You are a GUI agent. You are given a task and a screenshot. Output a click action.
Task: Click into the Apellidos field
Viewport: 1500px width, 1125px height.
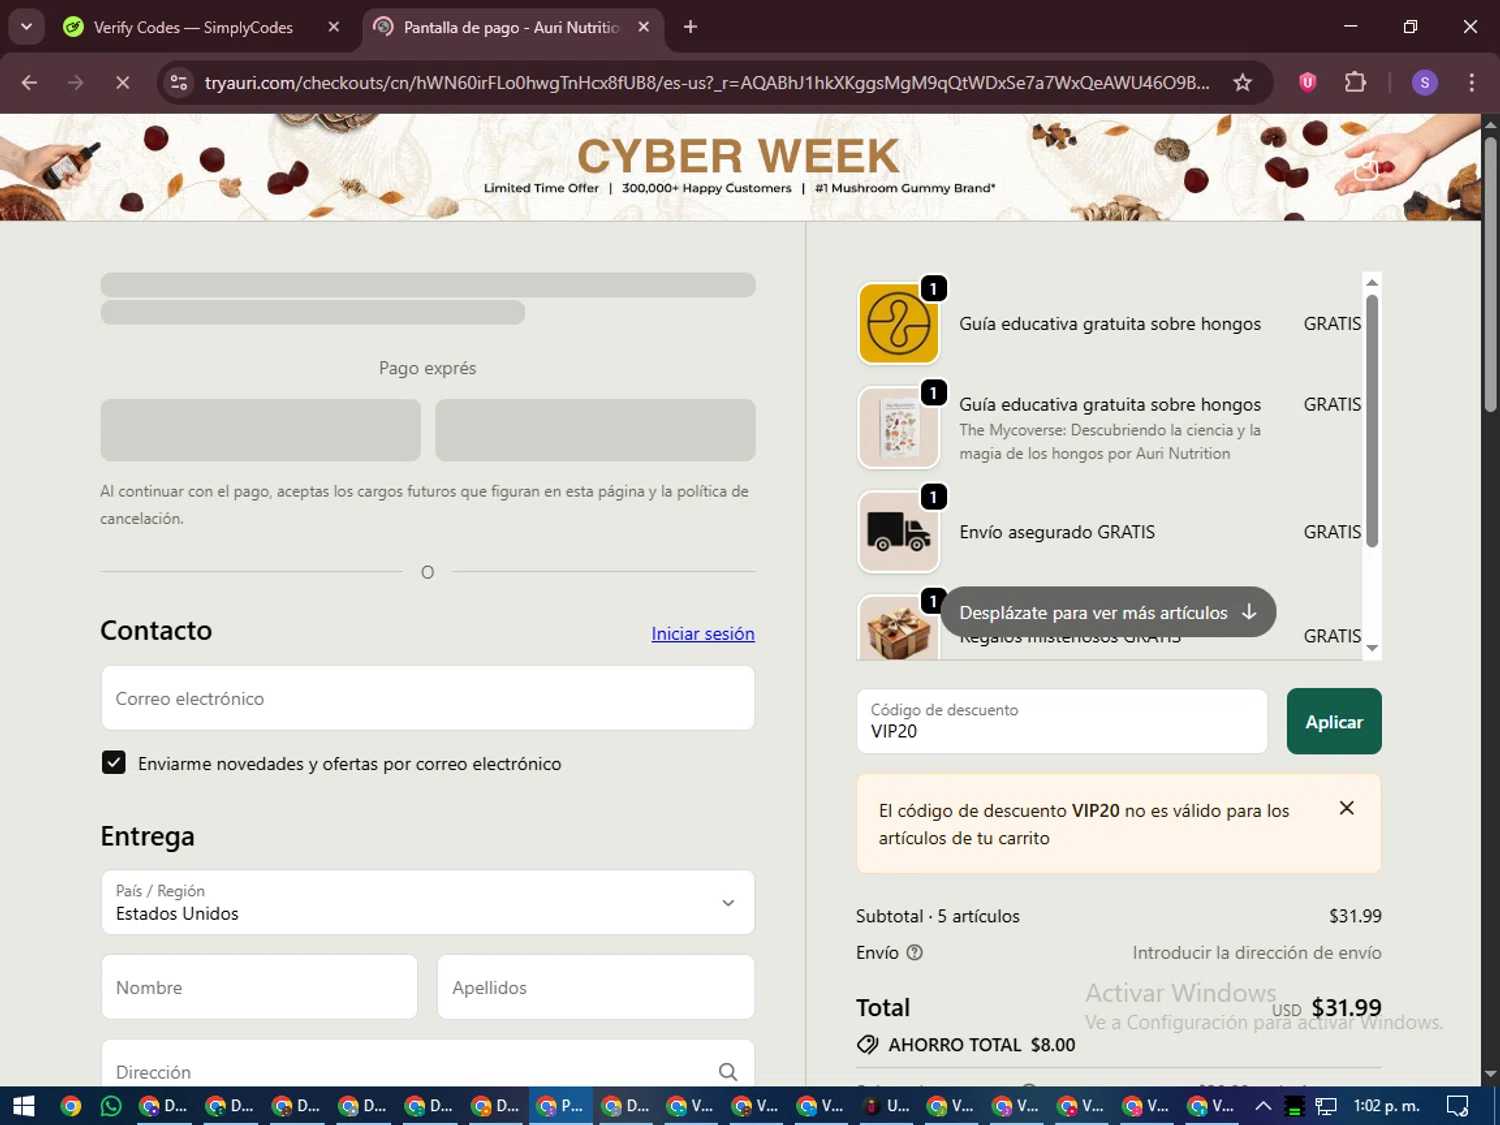tap(596, 987)
